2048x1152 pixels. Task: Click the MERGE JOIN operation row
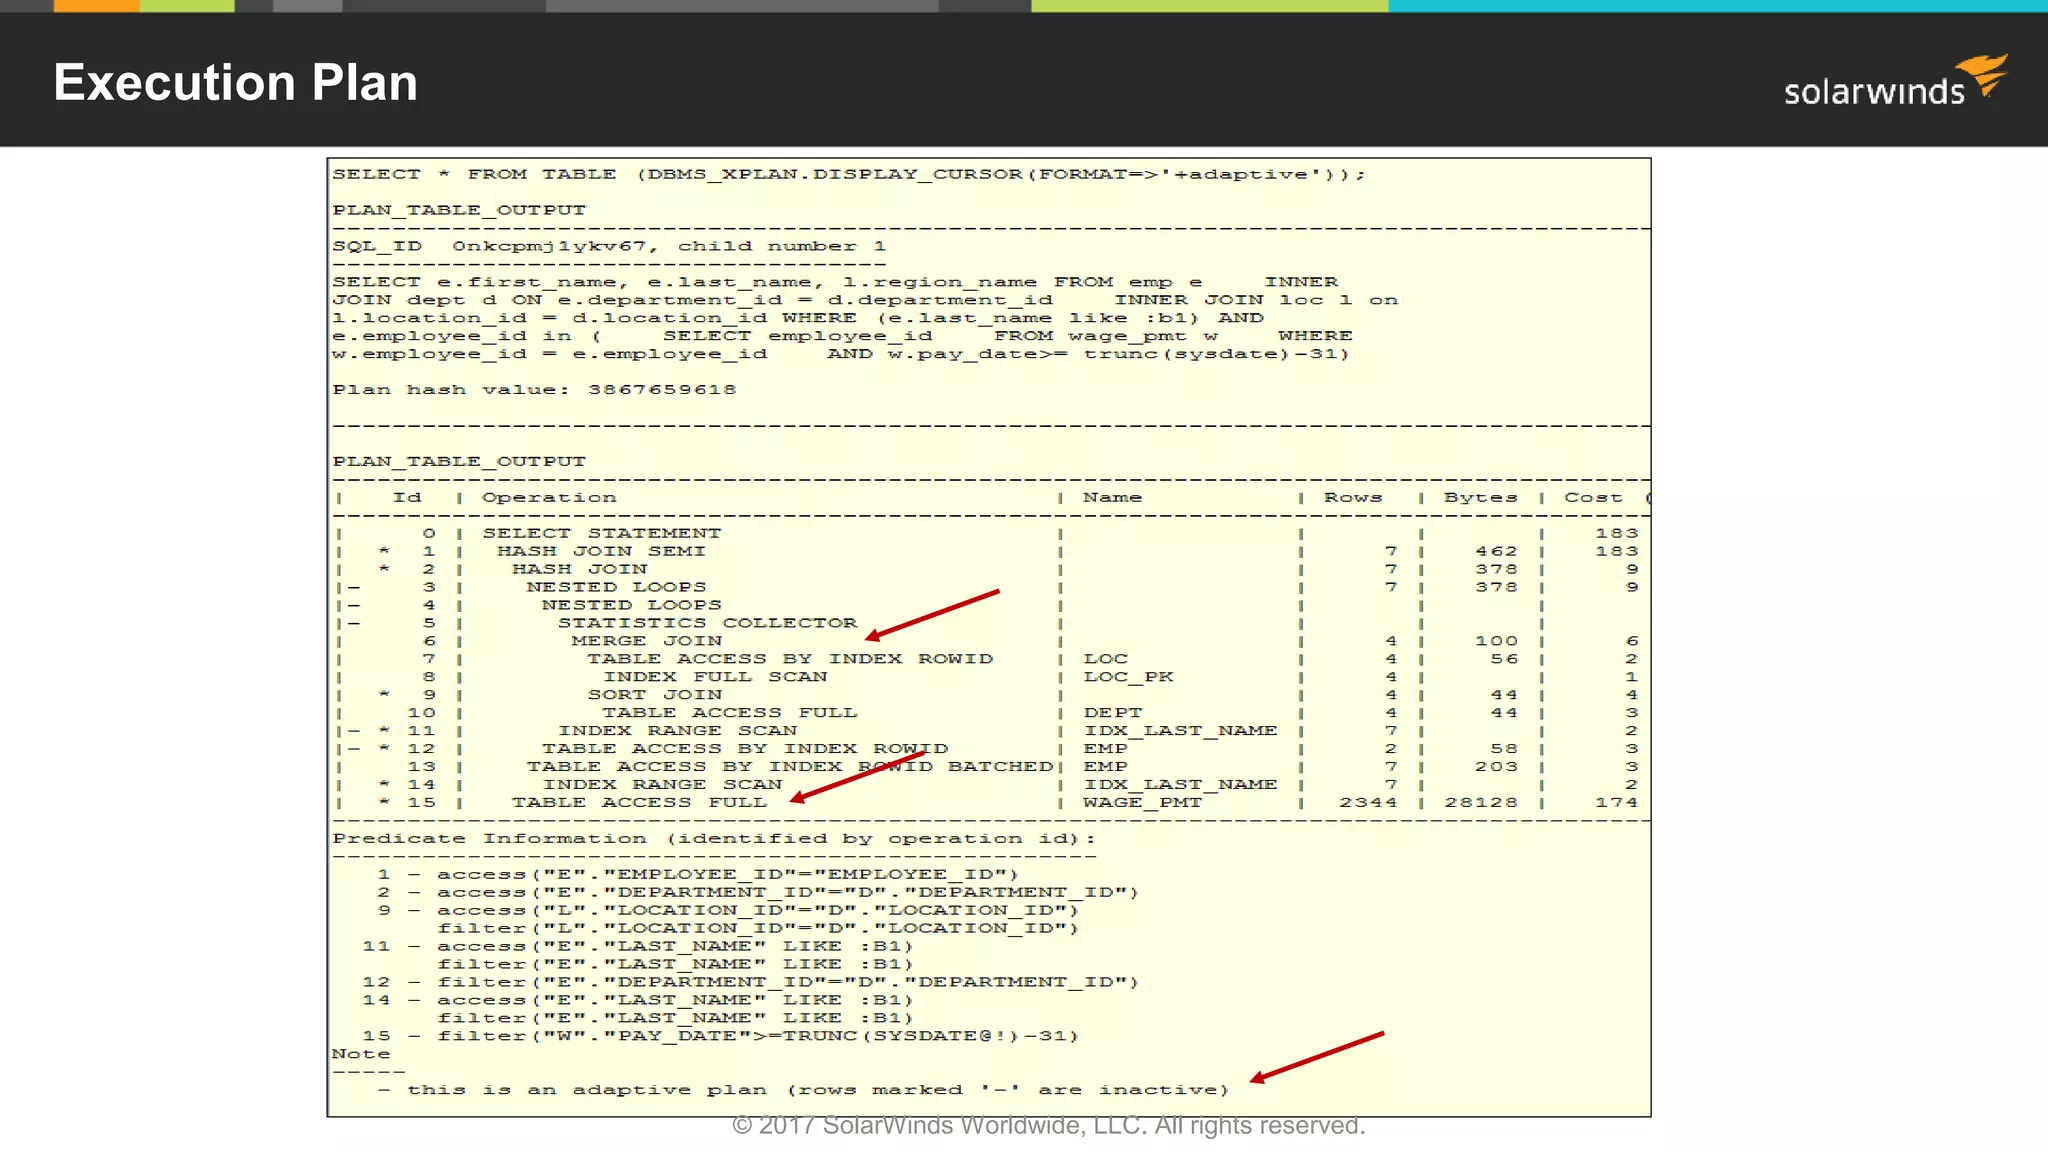coord(646,641)
